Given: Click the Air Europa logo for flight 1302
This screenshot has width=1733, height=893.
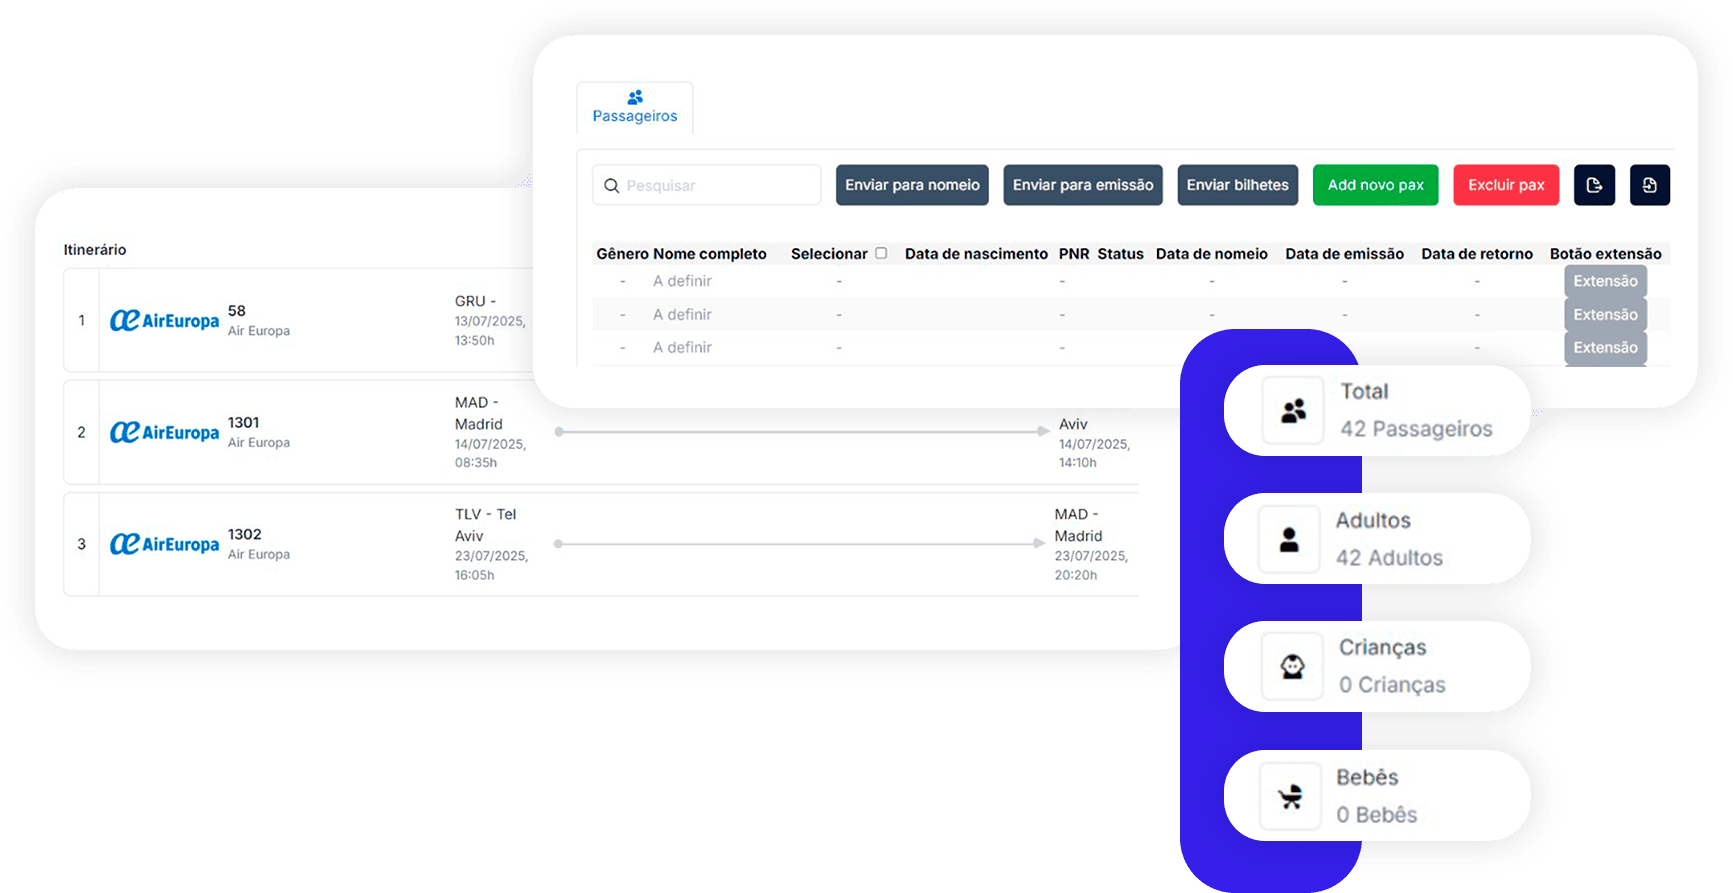Looking at the screenshot, I should pos(164,544).
